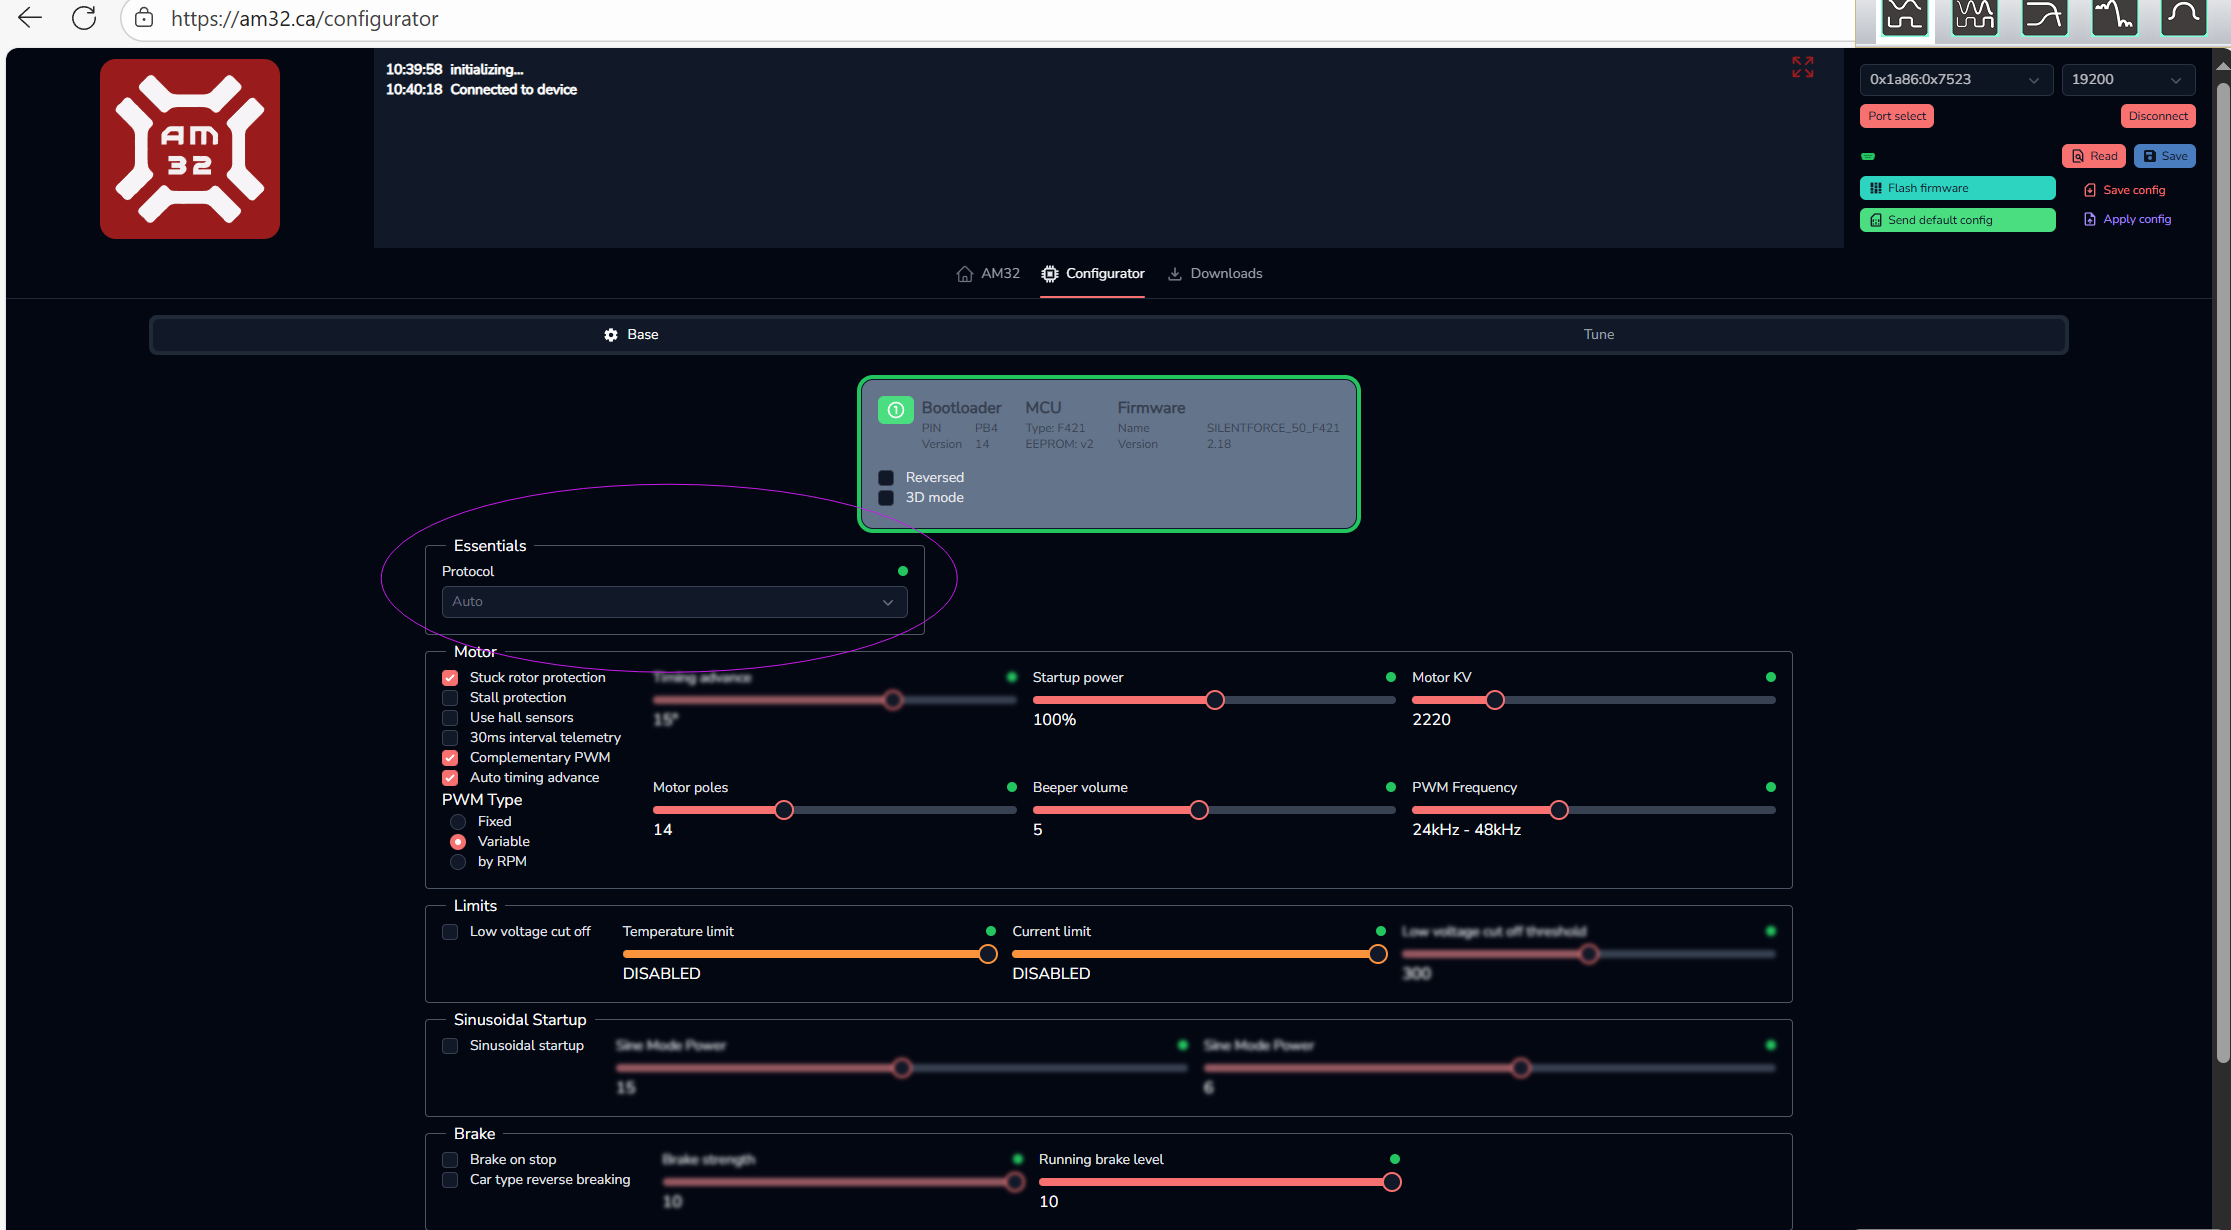Viewport: 2231px width, 1230px height.
Task: Click the AM32 logo image
Action: (190, 149)
